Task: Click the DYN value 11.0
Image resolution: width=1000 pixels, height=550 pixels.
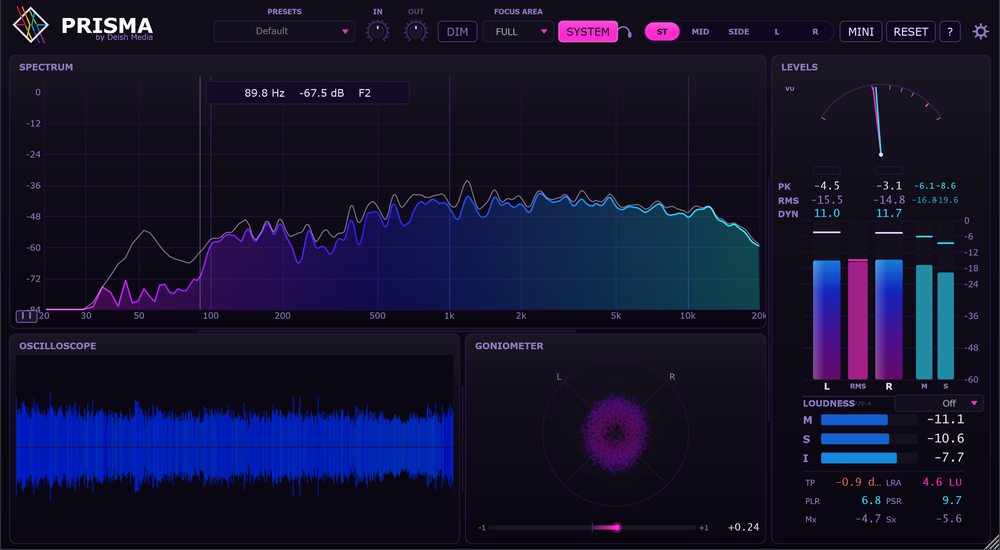Action: [827, 214]
